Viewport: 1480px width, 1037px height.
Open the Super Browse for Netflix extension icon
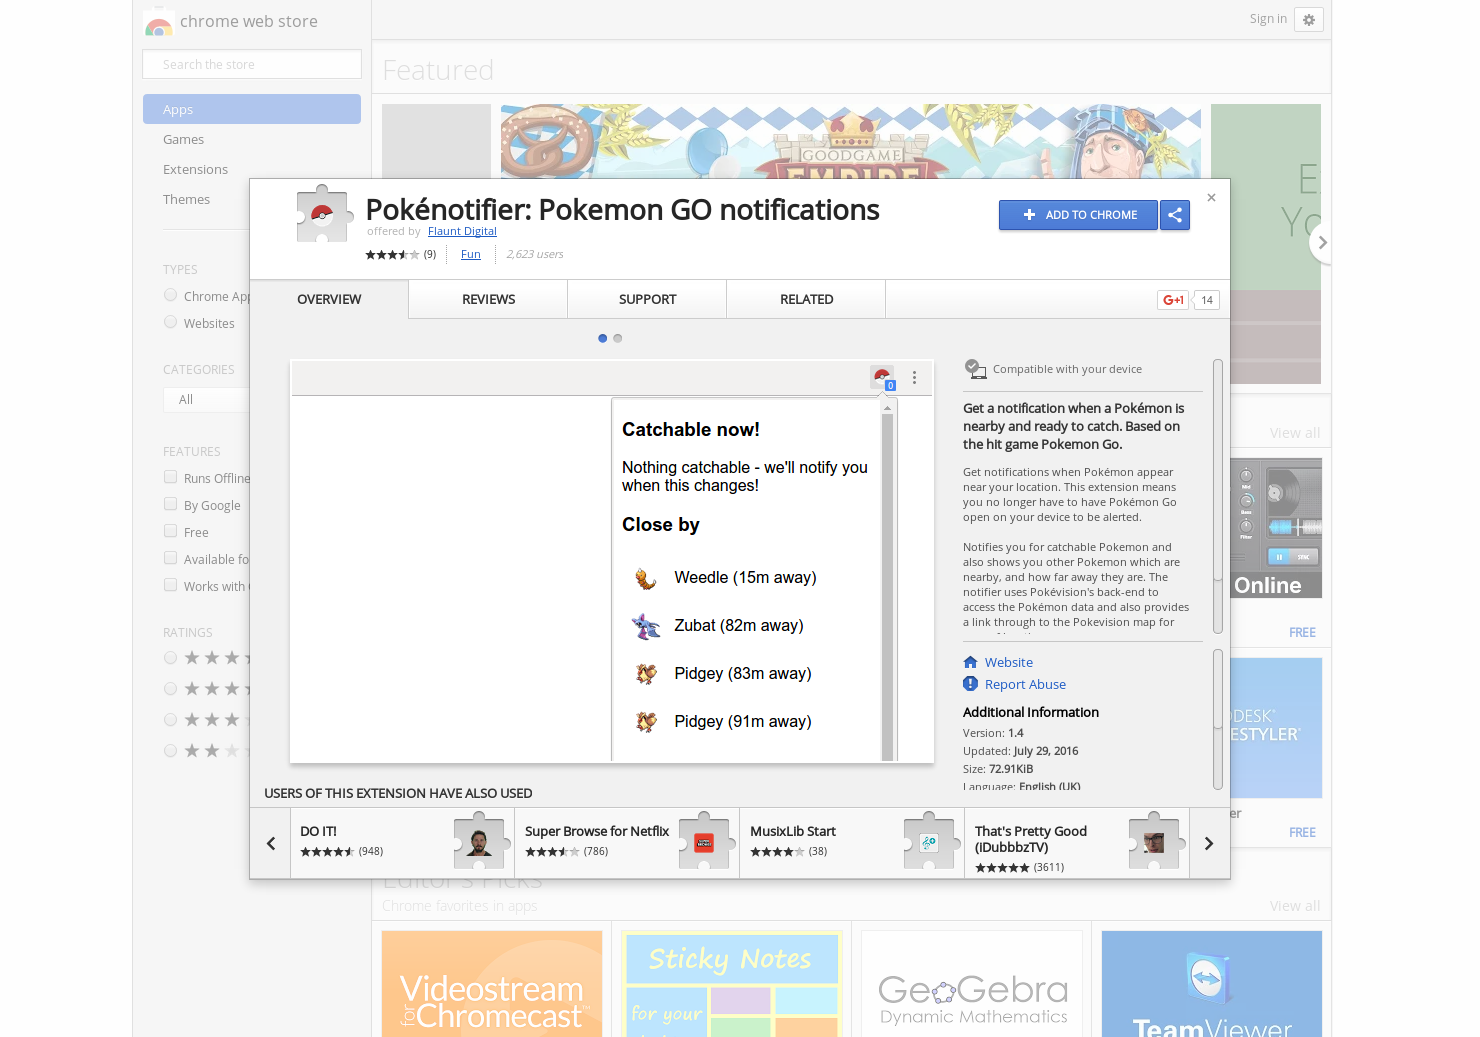click(x=703, y=842)
